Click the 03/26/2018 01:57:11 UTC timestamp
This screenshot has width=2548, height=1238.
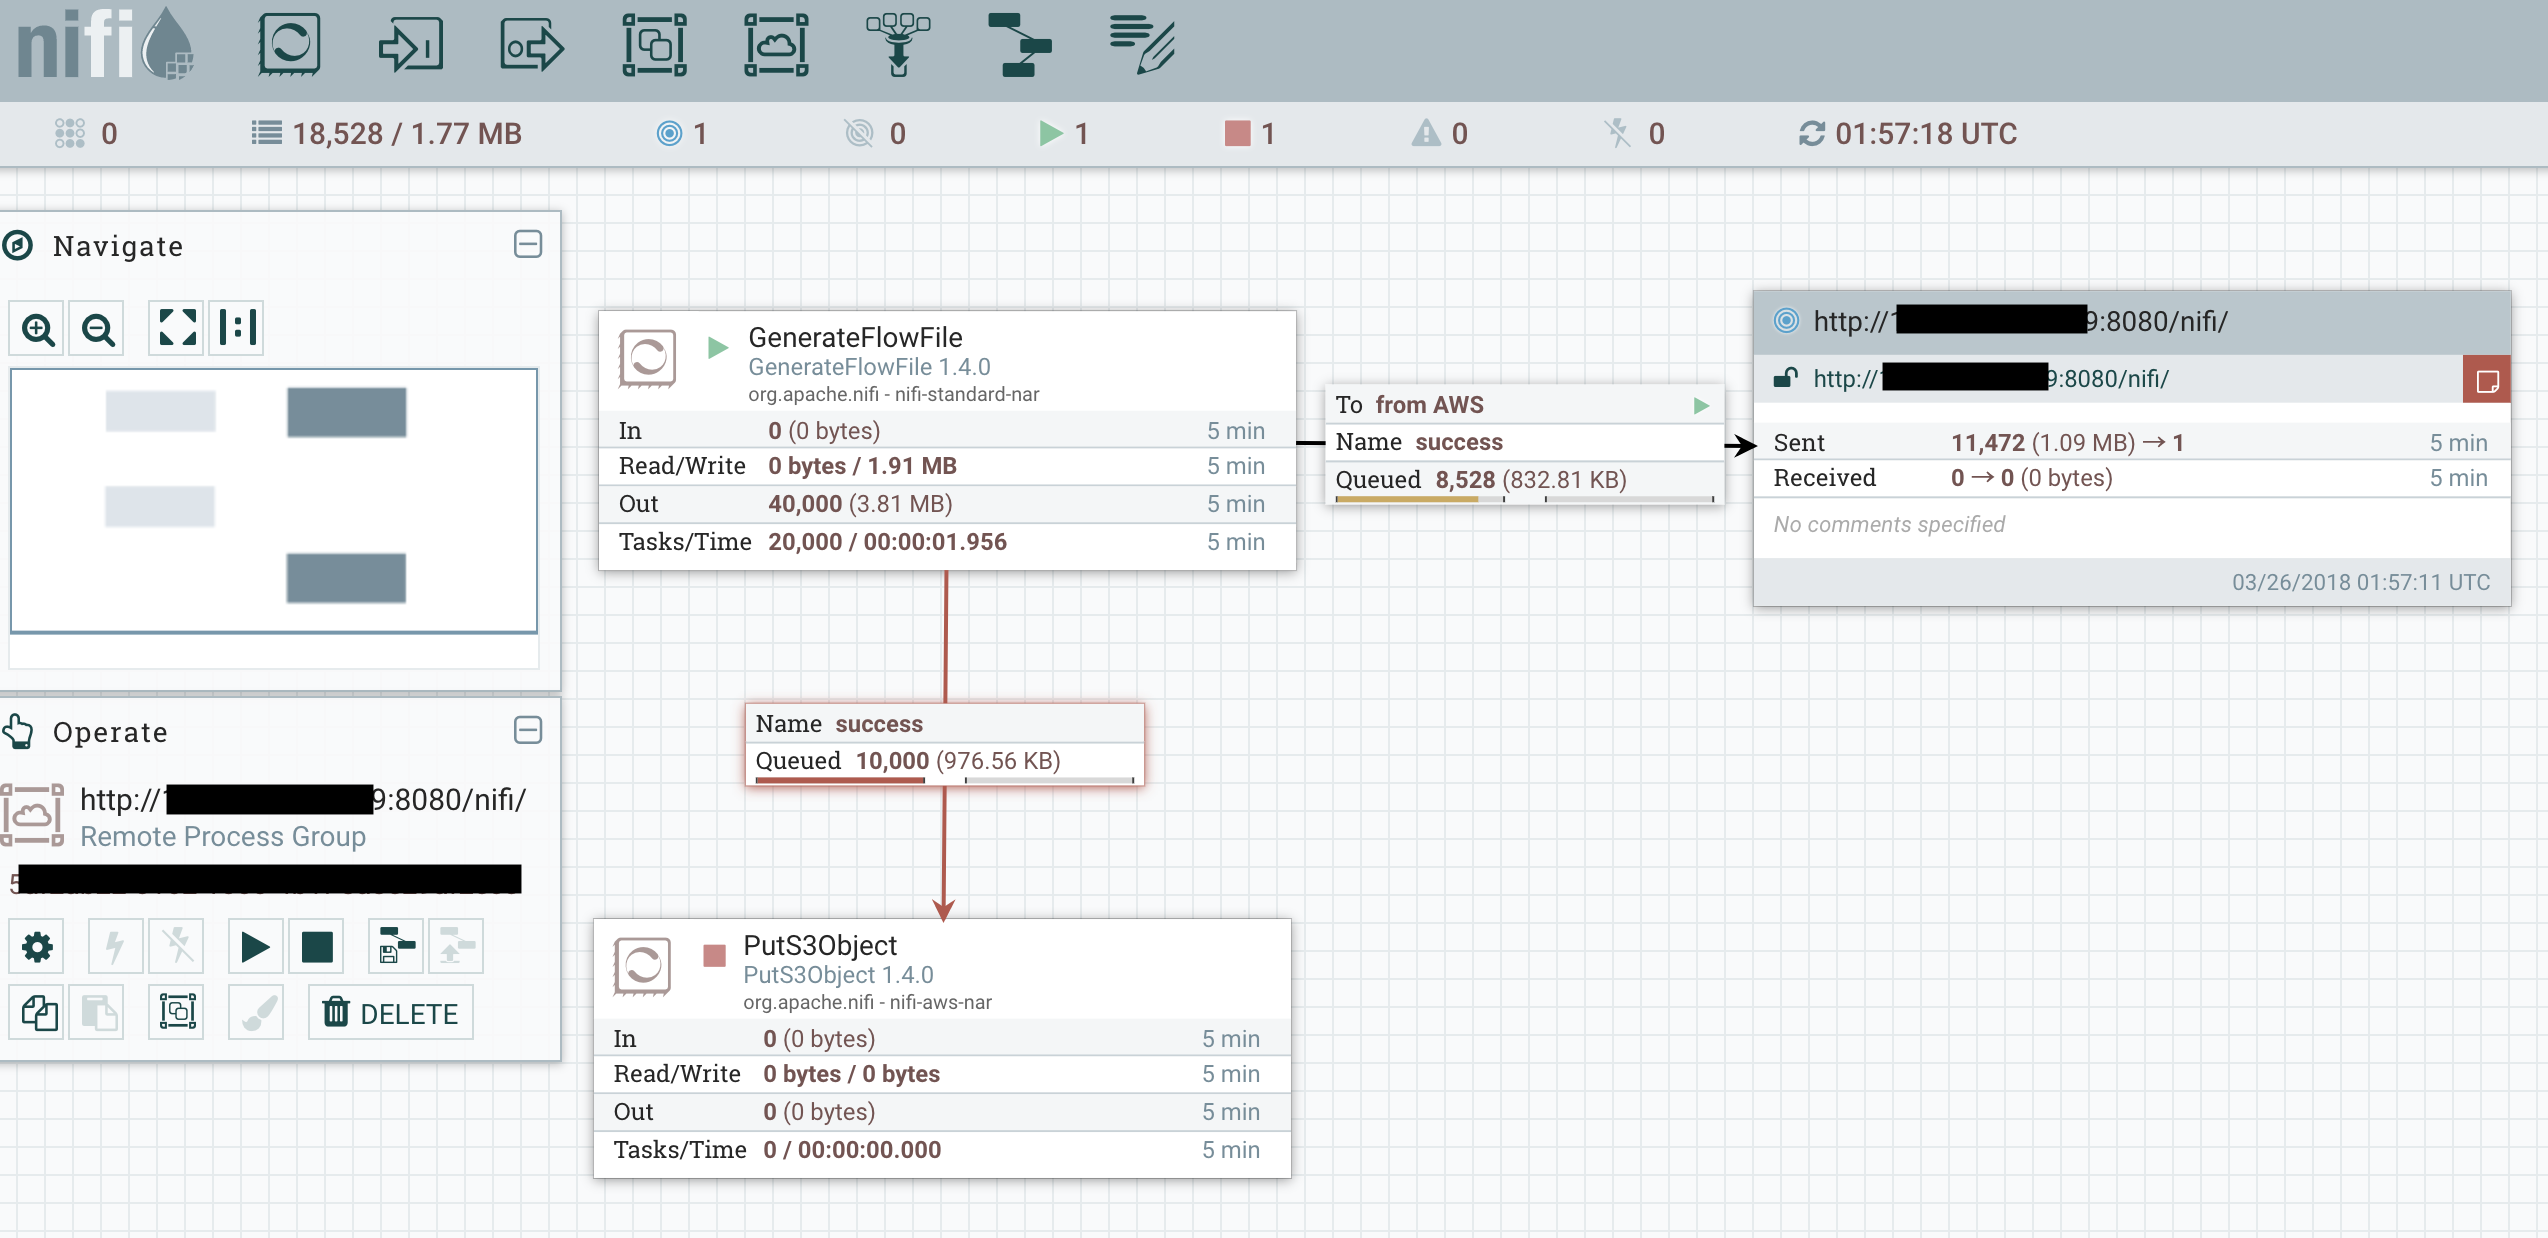[x=2361, y=582]
